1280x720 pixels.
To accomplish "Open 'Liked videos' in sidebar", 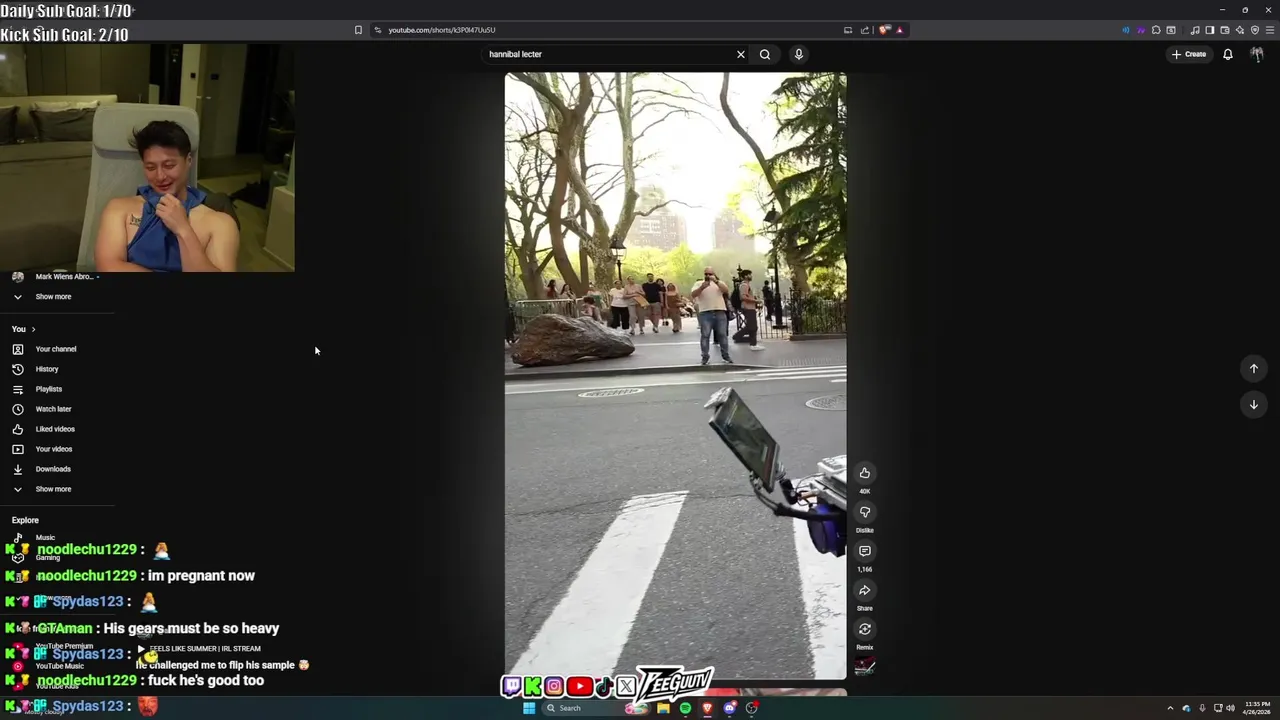I will [55, 429].
